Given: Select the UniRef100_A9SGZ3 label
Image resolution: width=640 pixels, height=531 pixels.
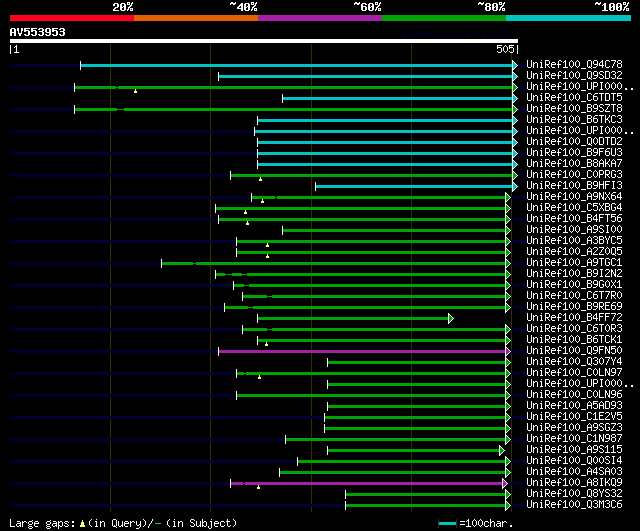Looking at the screenshot, I should tap(574, 428).
